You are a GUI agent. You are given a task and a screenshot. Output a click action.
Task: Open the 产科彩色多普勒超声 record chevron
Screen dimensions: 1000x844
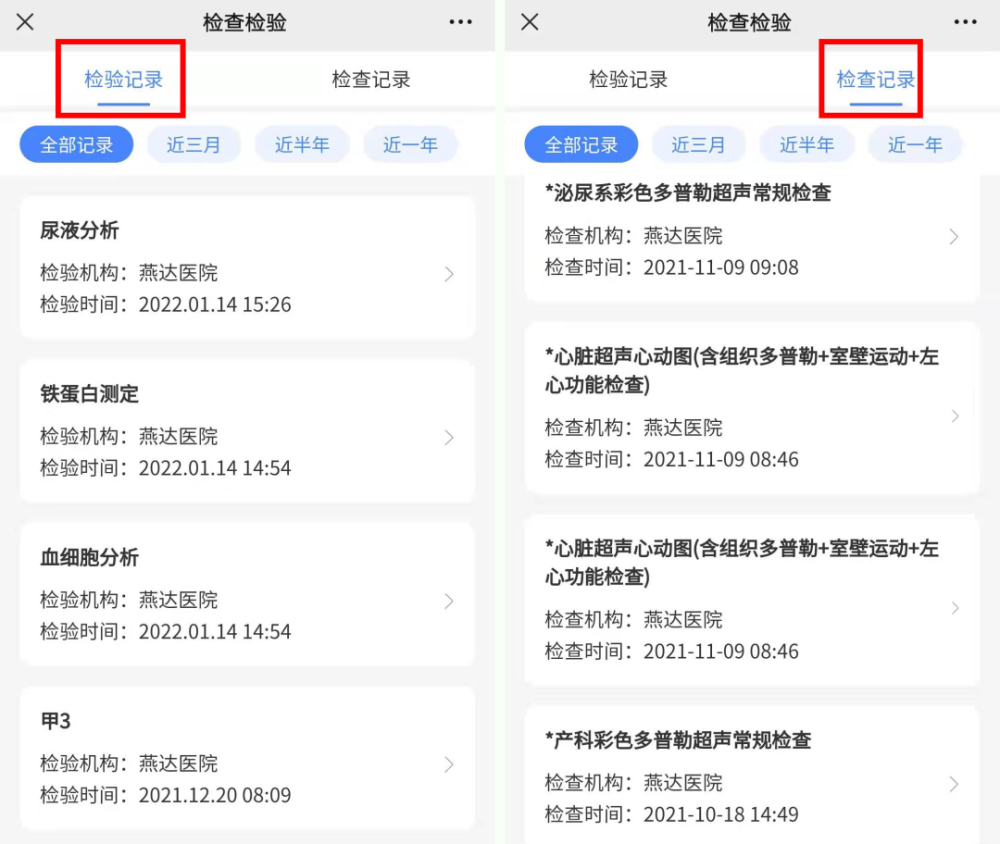956,783
